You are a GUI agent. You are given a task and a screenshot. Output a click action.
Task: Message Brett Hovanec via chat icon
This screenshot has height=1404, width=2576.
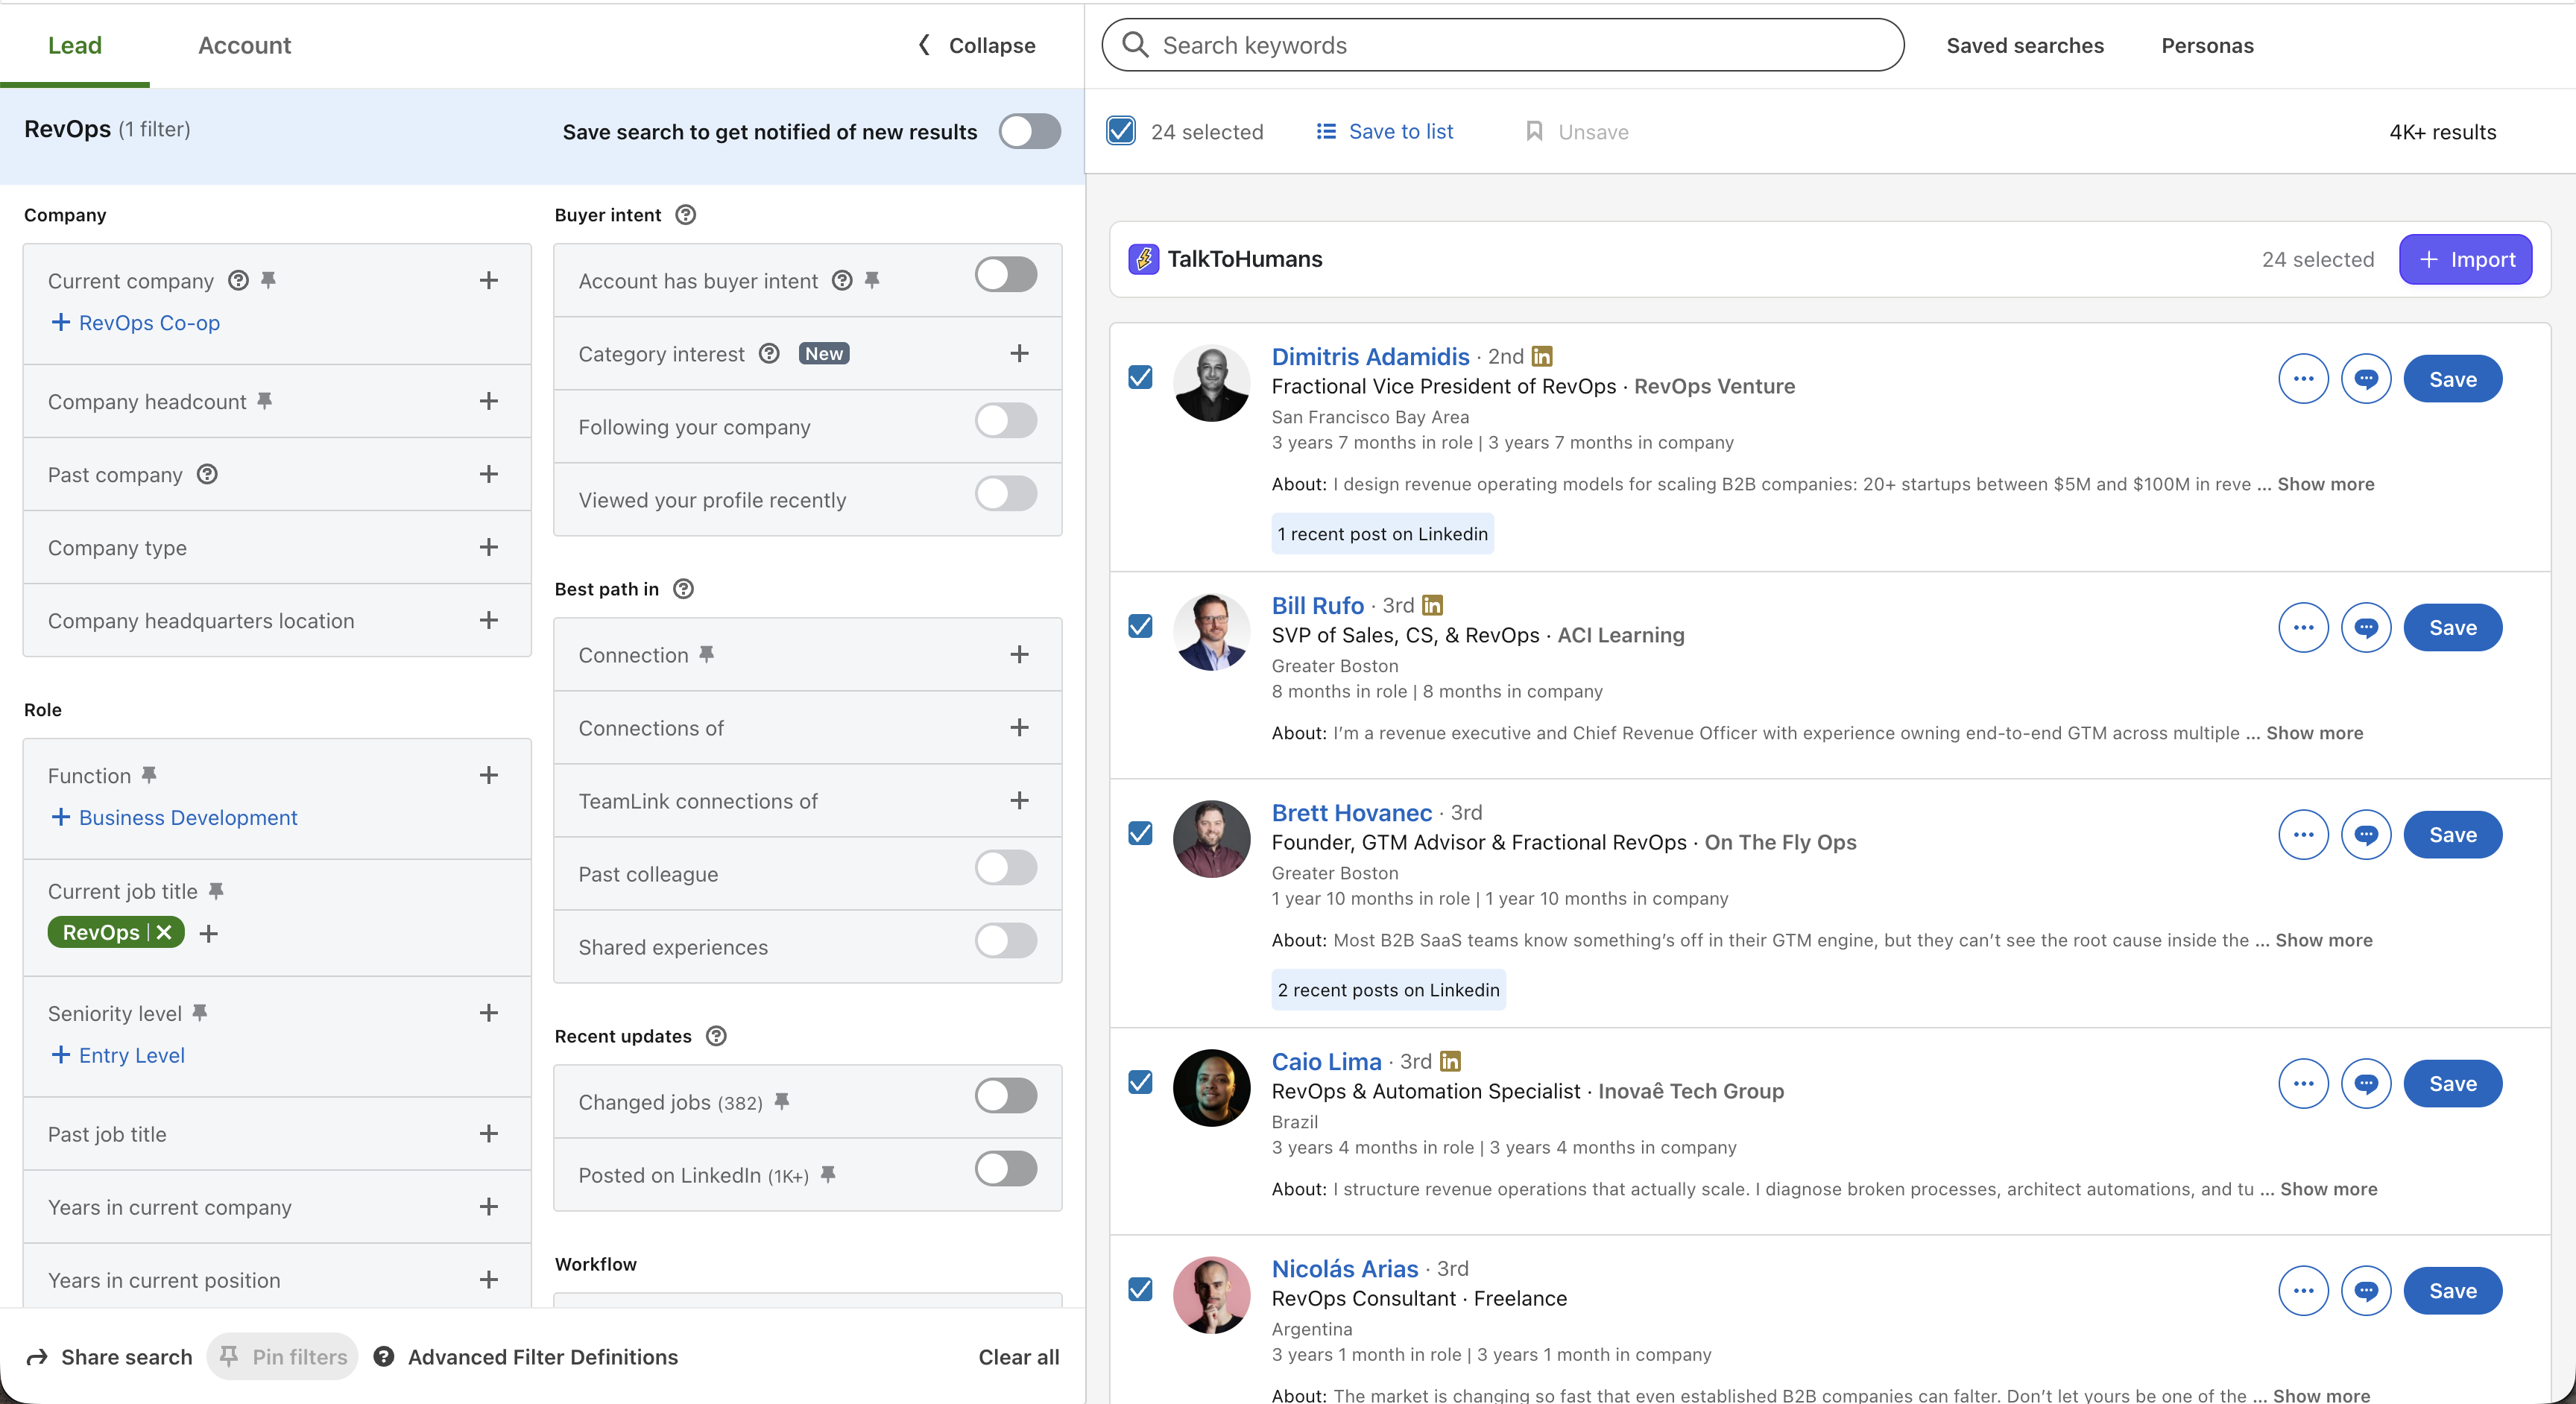[2365, 835]
